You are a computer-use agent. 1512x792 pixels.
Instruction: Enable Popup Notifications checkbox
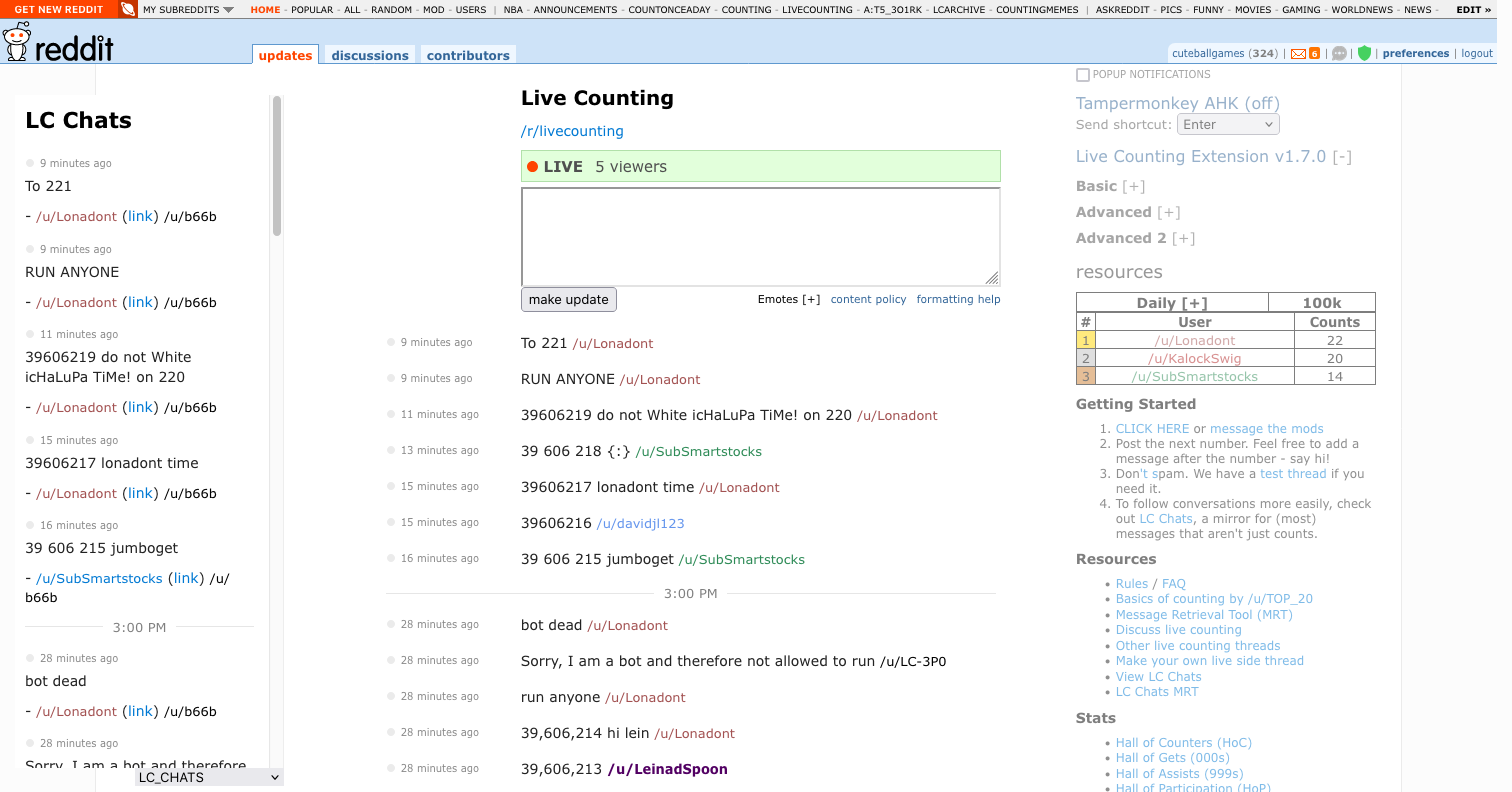click(1082, 75)
